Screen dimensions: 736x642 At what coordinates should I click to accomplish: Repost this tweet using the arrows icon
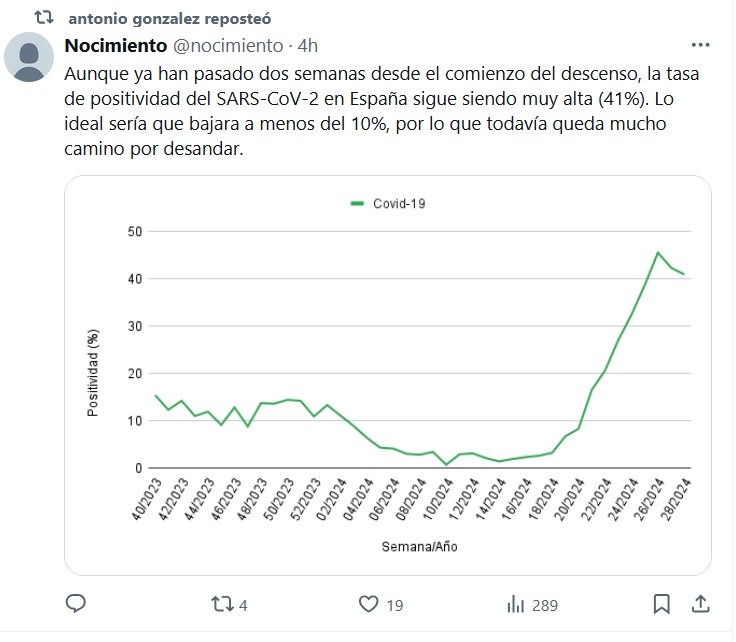[223, 604]
